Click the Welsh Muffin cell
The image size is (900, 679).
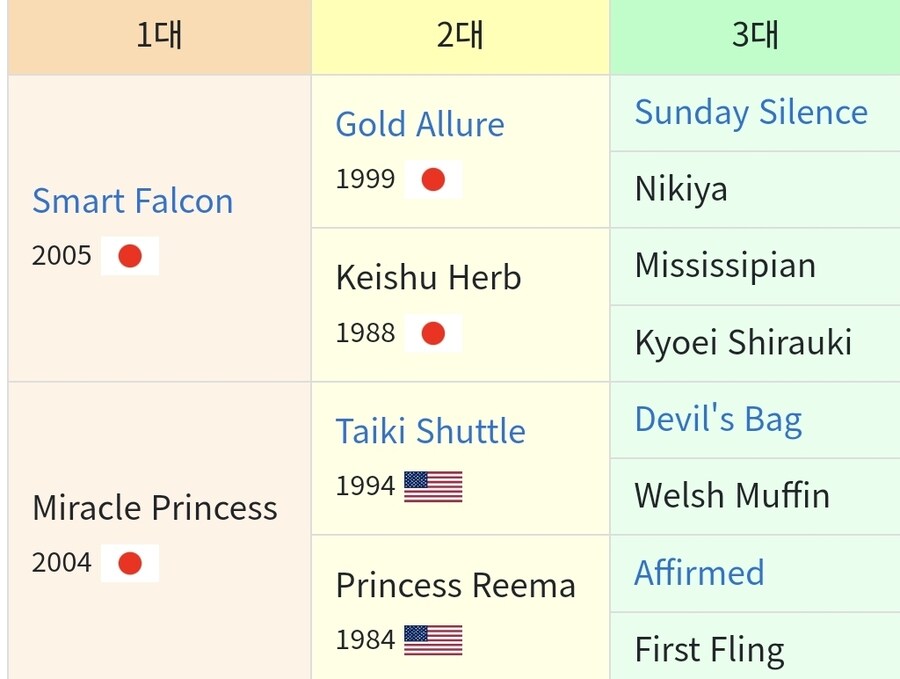tap(732, 496)
